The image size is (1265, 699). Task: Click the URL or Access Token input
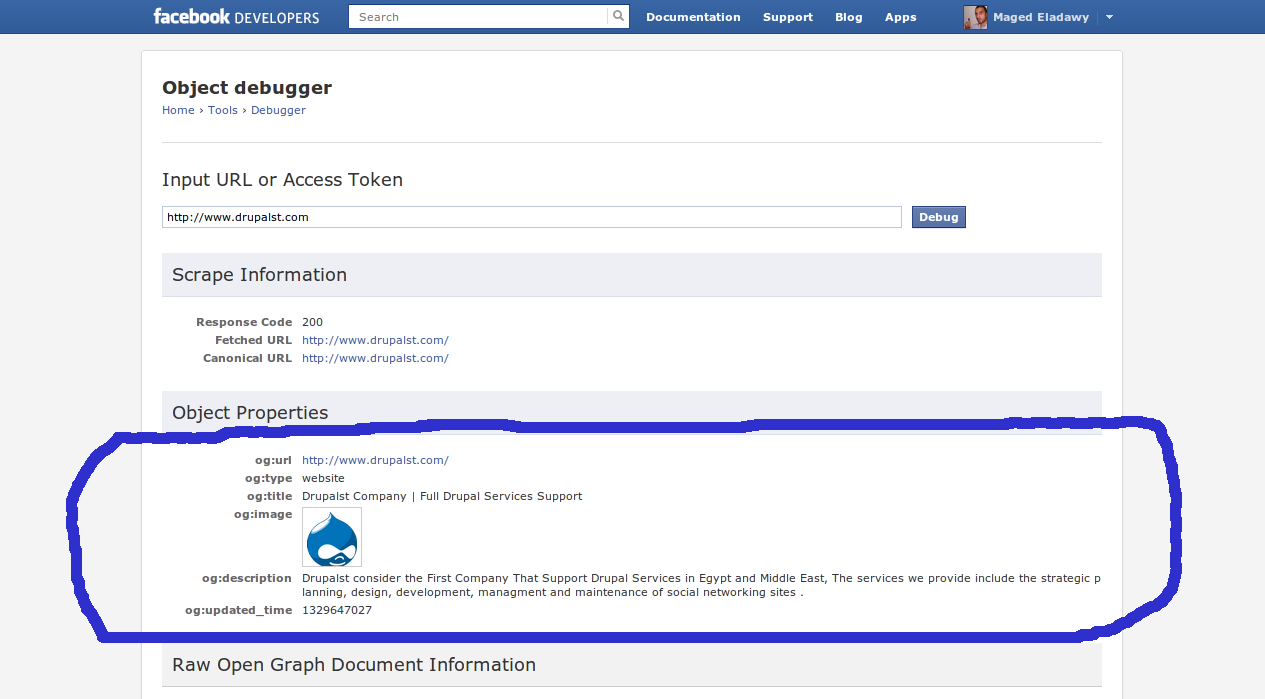coord(532,217)
